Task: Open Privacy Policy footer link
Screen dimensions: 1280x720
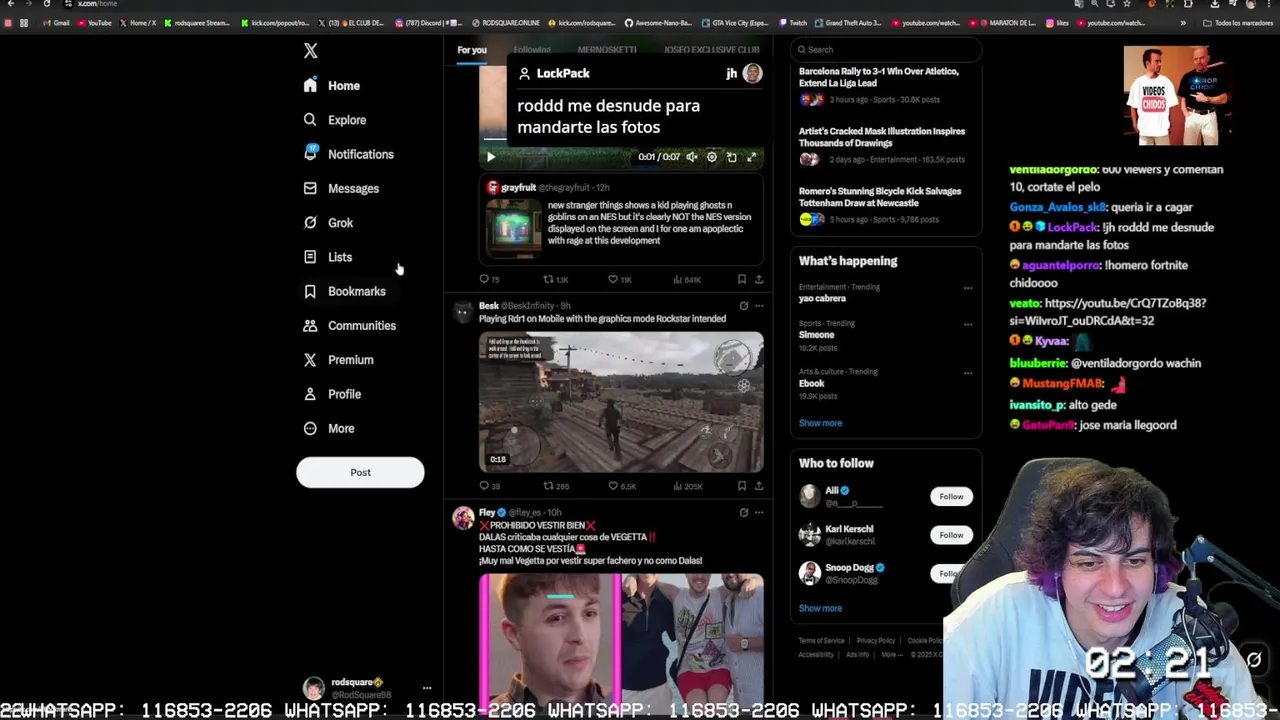Action: point(875,641)
